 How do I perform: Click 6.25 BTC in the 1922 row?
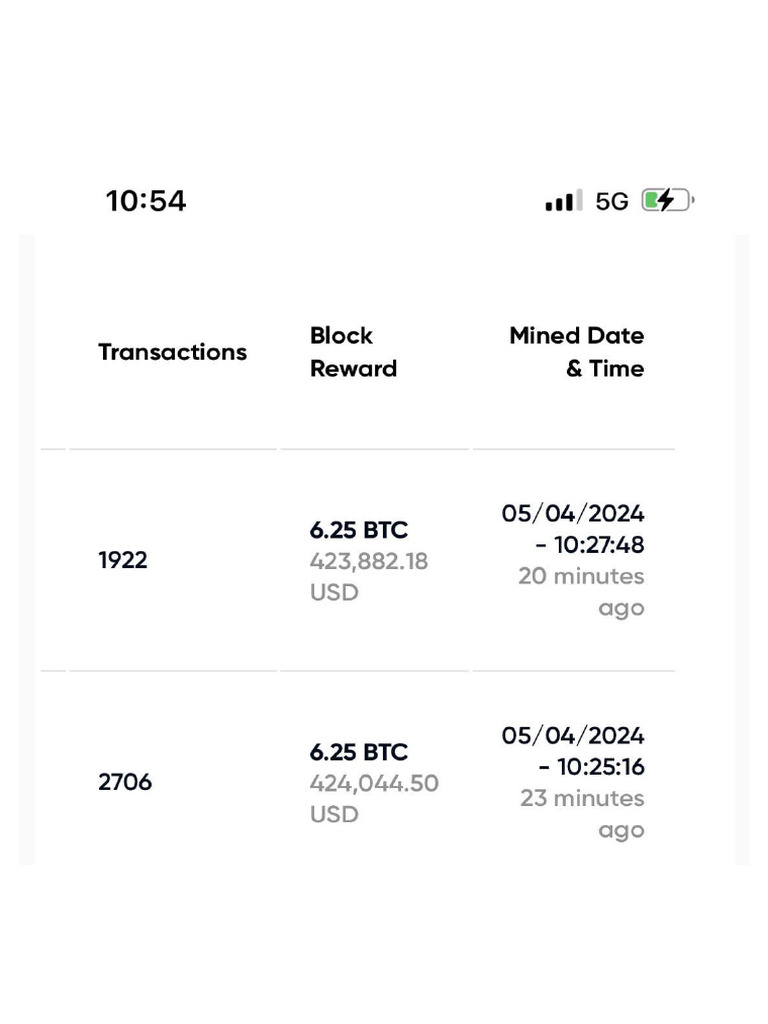[359, 530]
